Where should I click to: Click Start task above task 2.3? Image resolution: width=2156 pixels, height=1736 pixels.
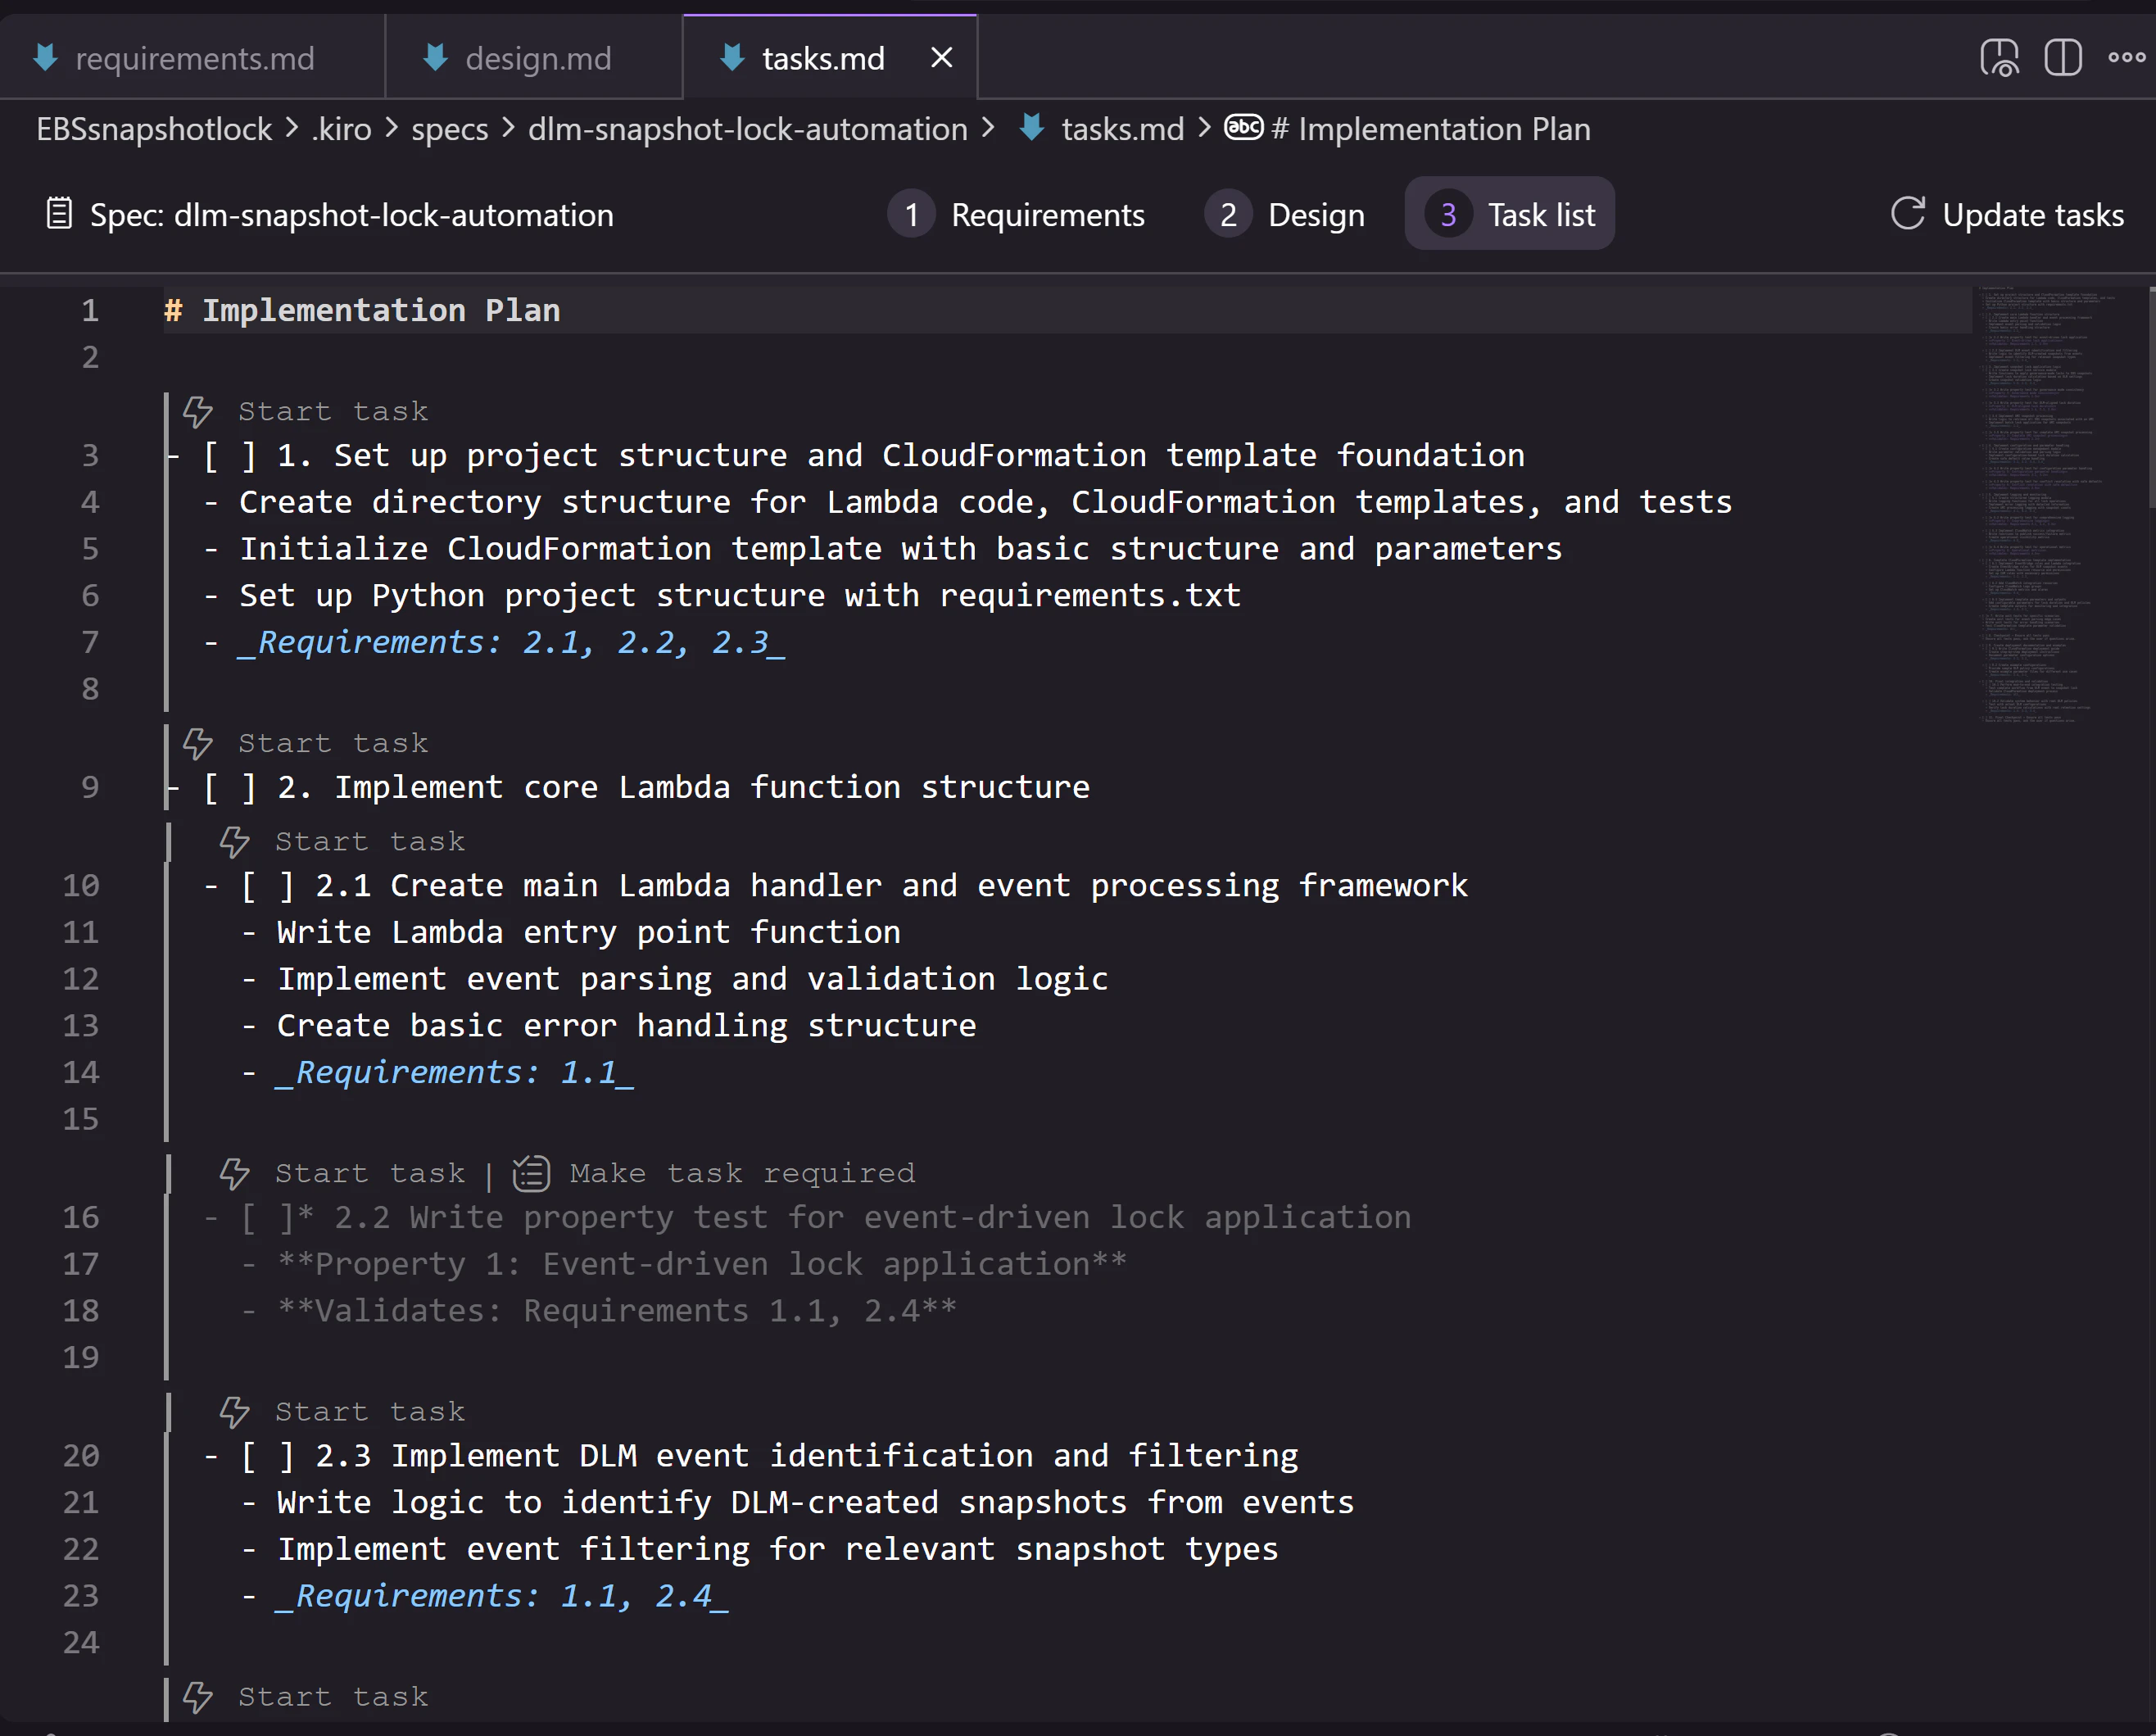click(x=370, y=1411)
